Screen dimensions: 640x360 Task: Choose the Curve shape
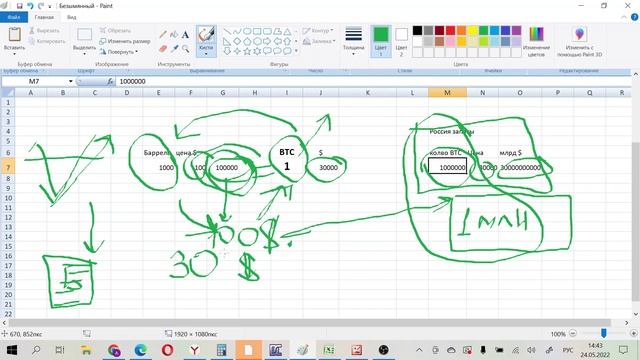point(237,31)
